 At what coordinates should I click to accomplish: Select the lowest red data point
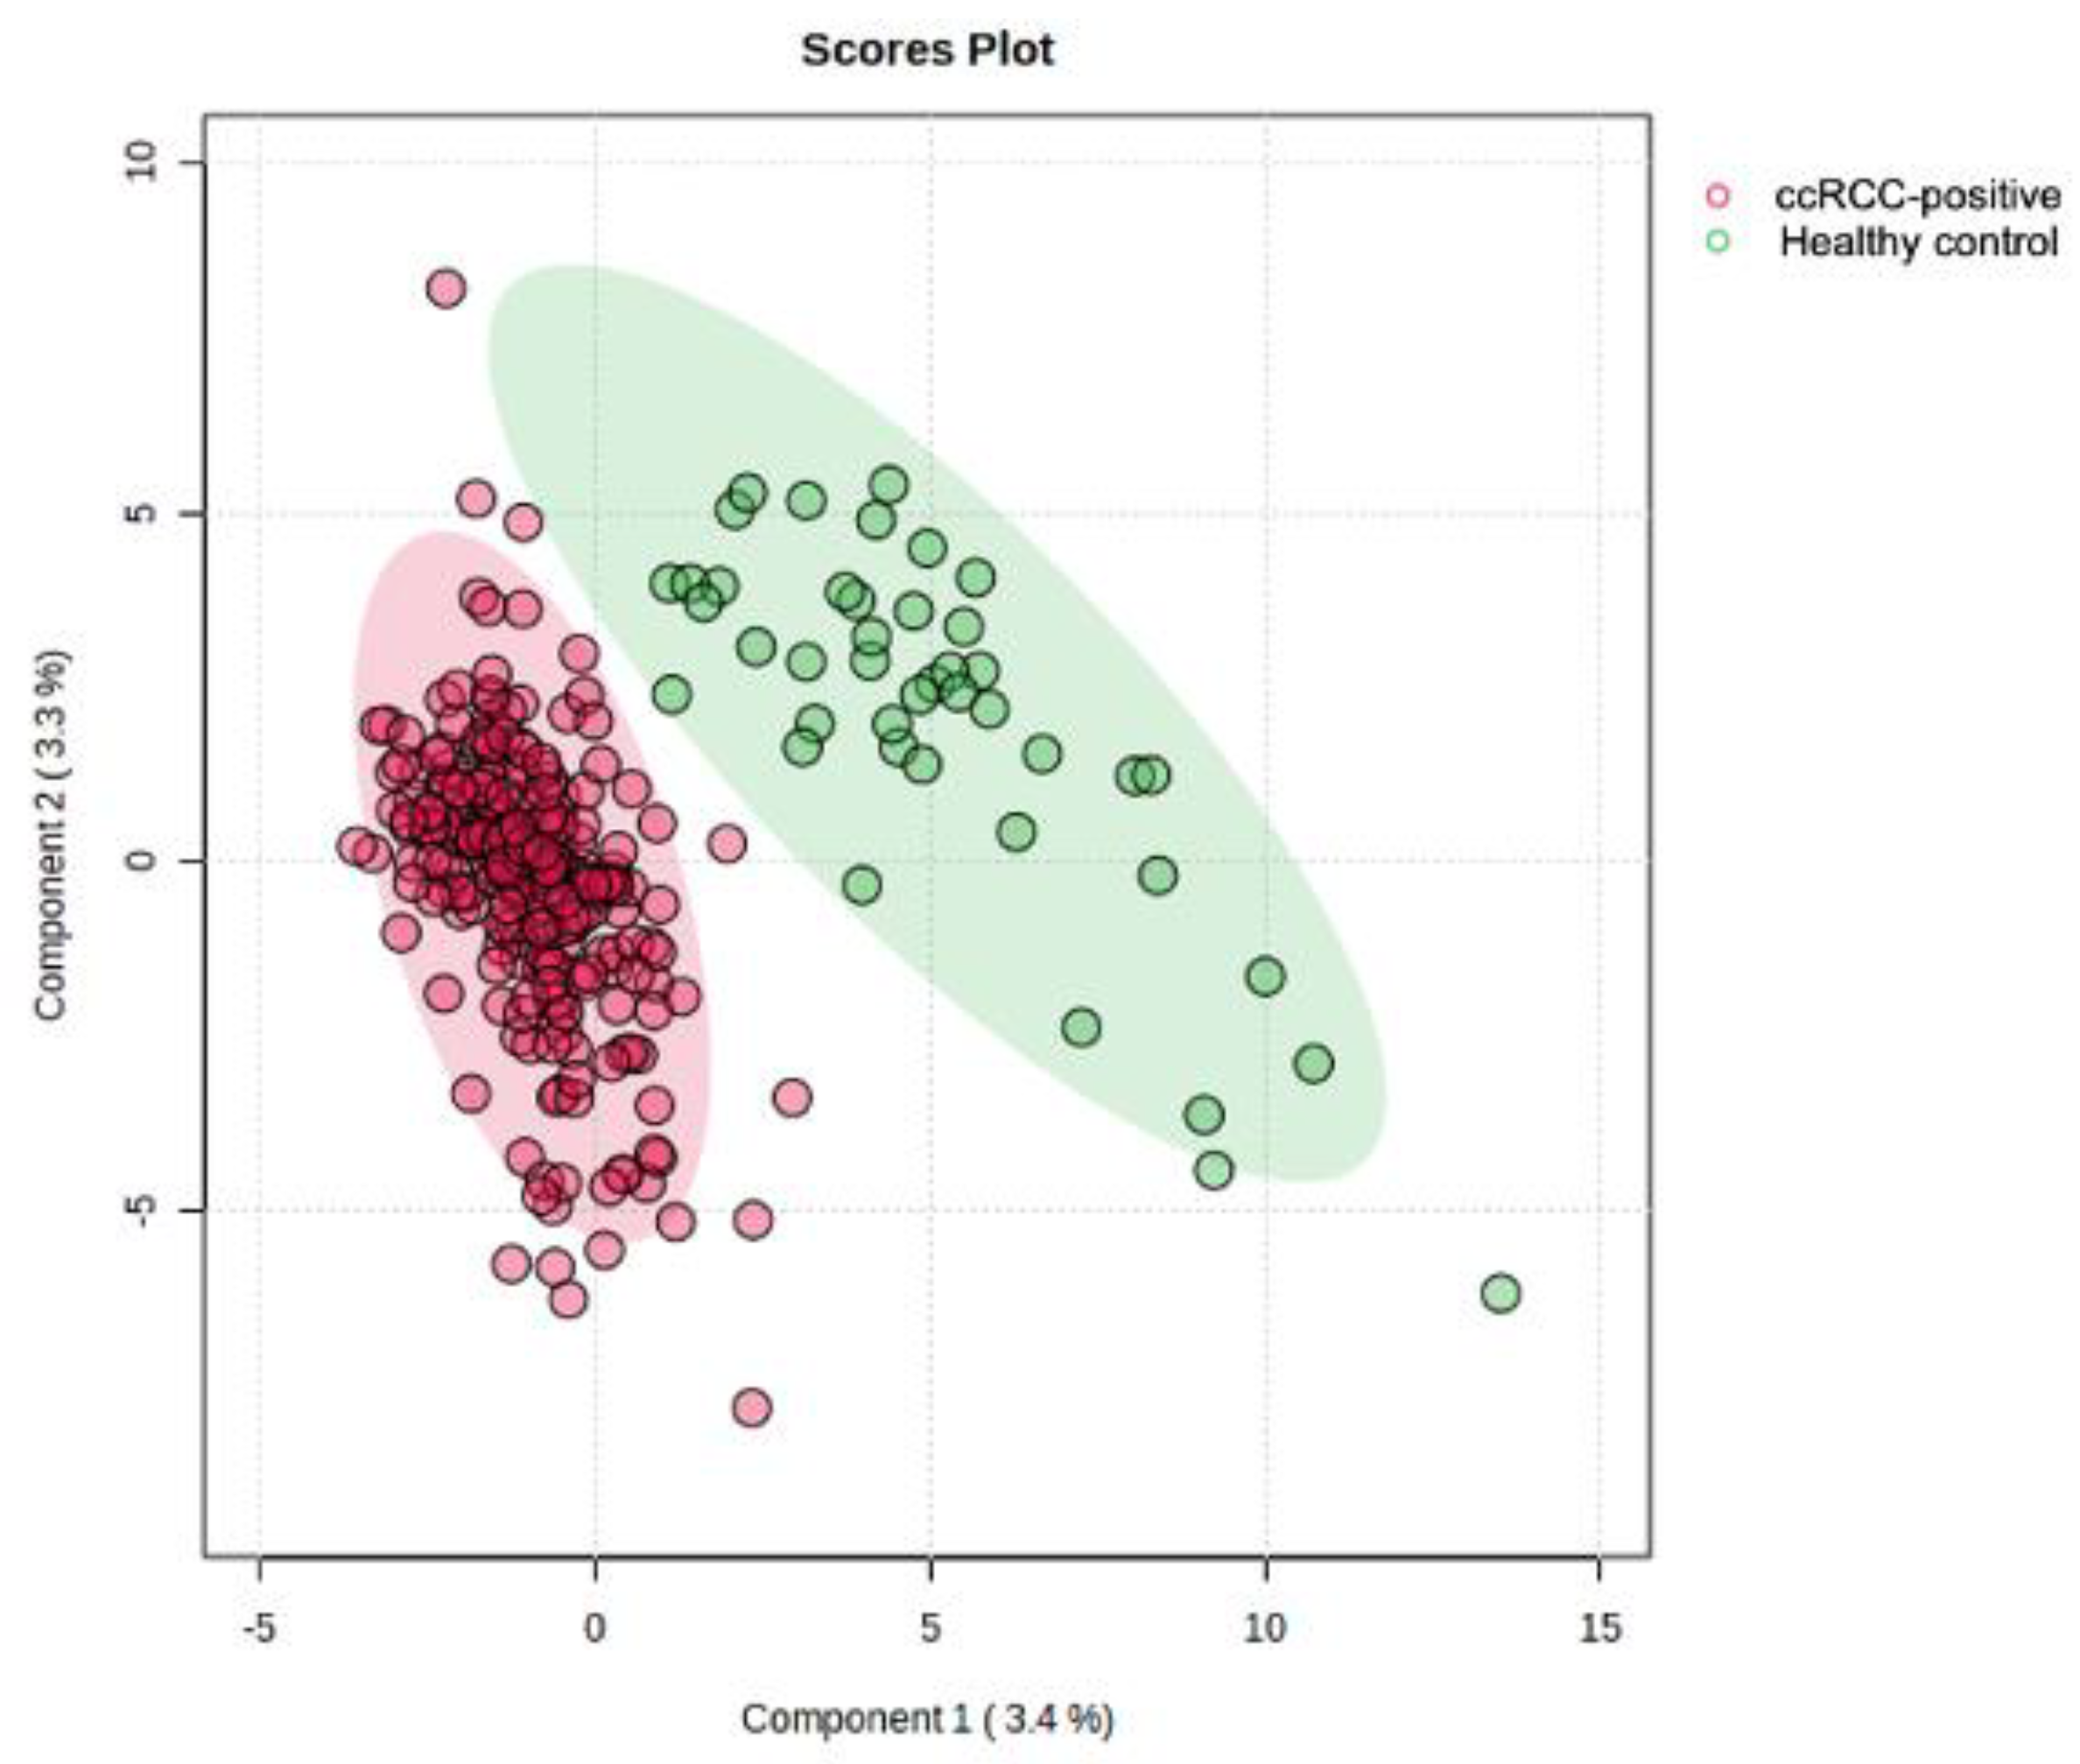coord(752,1408)
